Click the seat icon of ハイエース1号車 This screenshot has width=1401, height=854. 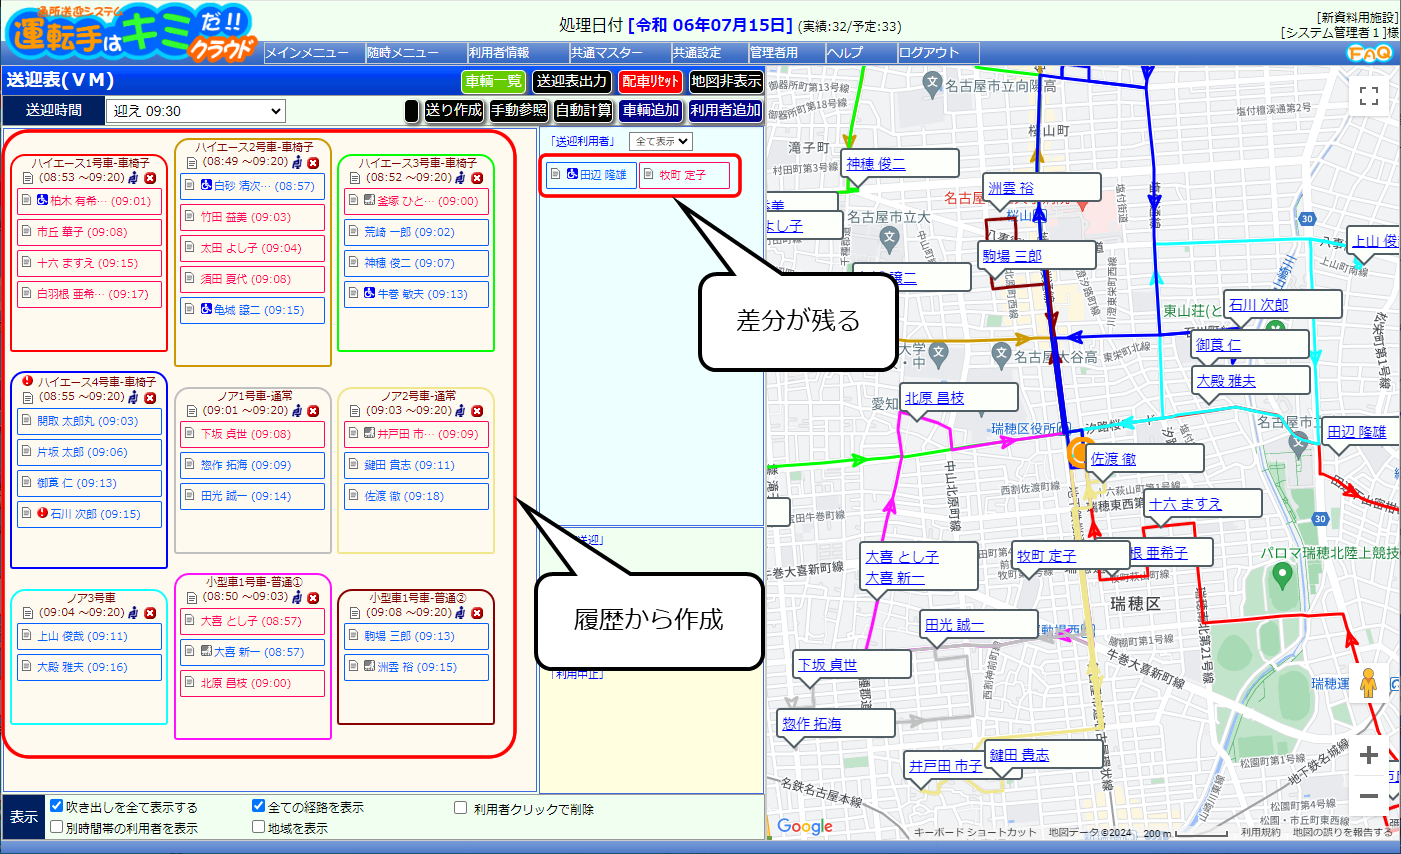tap(135, 178)
